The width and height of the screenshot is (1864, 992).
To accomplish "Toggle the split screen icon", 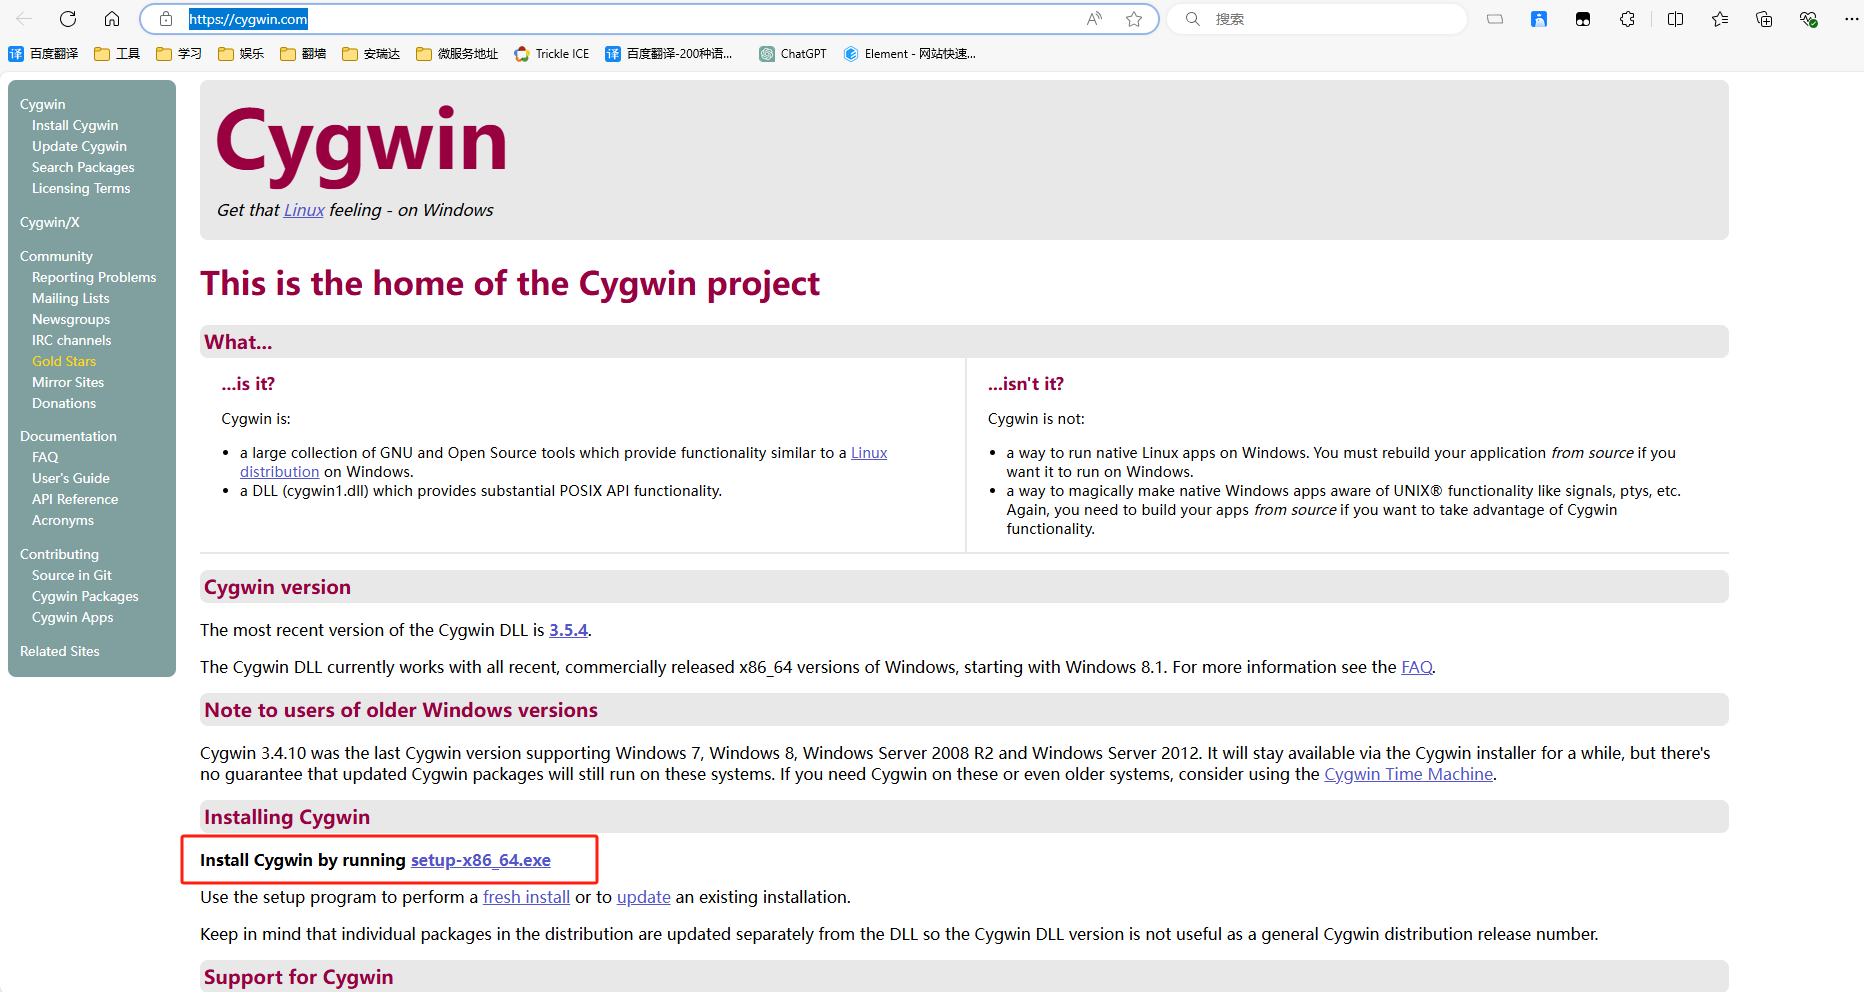I will click(x=1676, y=19).
